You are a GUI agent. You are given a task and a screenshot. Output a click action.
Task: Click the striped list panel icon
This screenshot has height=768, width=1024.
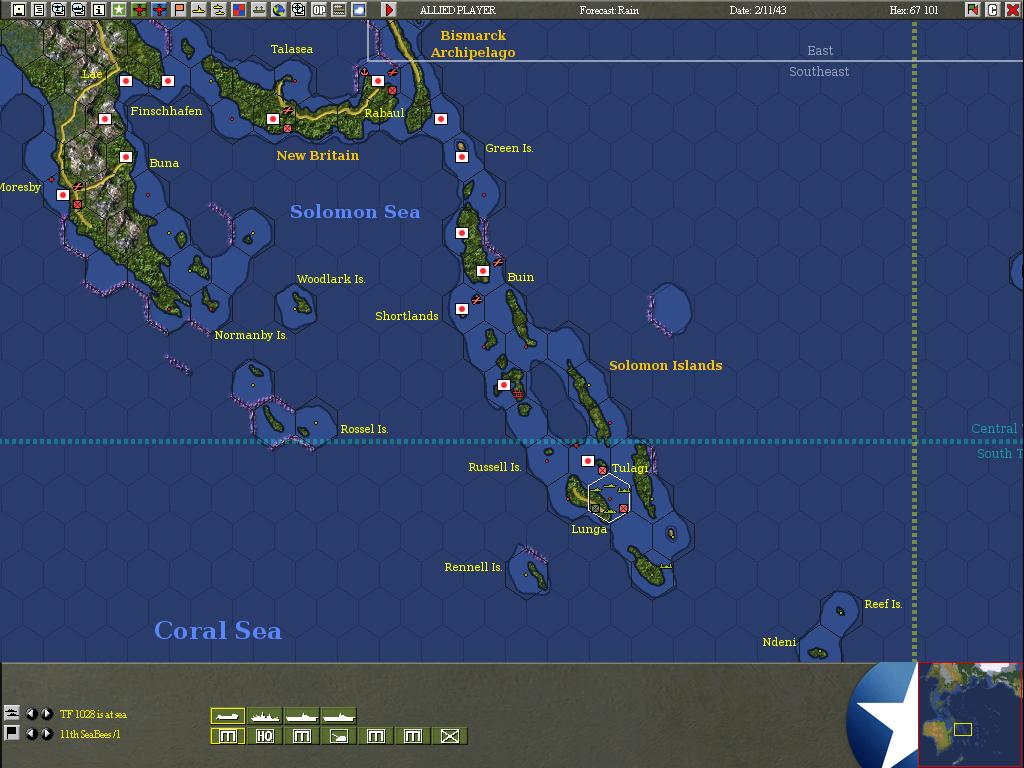pos(339,10)
